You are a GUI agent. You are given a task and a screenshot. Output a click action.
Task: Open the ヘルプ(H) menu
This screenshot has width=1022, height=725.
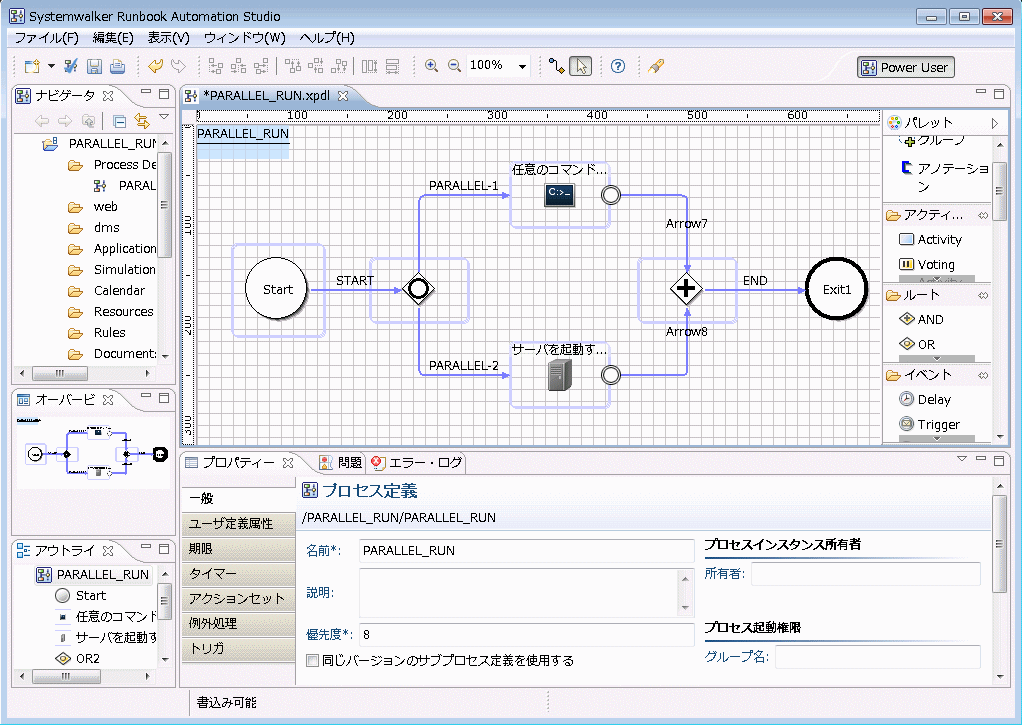pos(327,38)
